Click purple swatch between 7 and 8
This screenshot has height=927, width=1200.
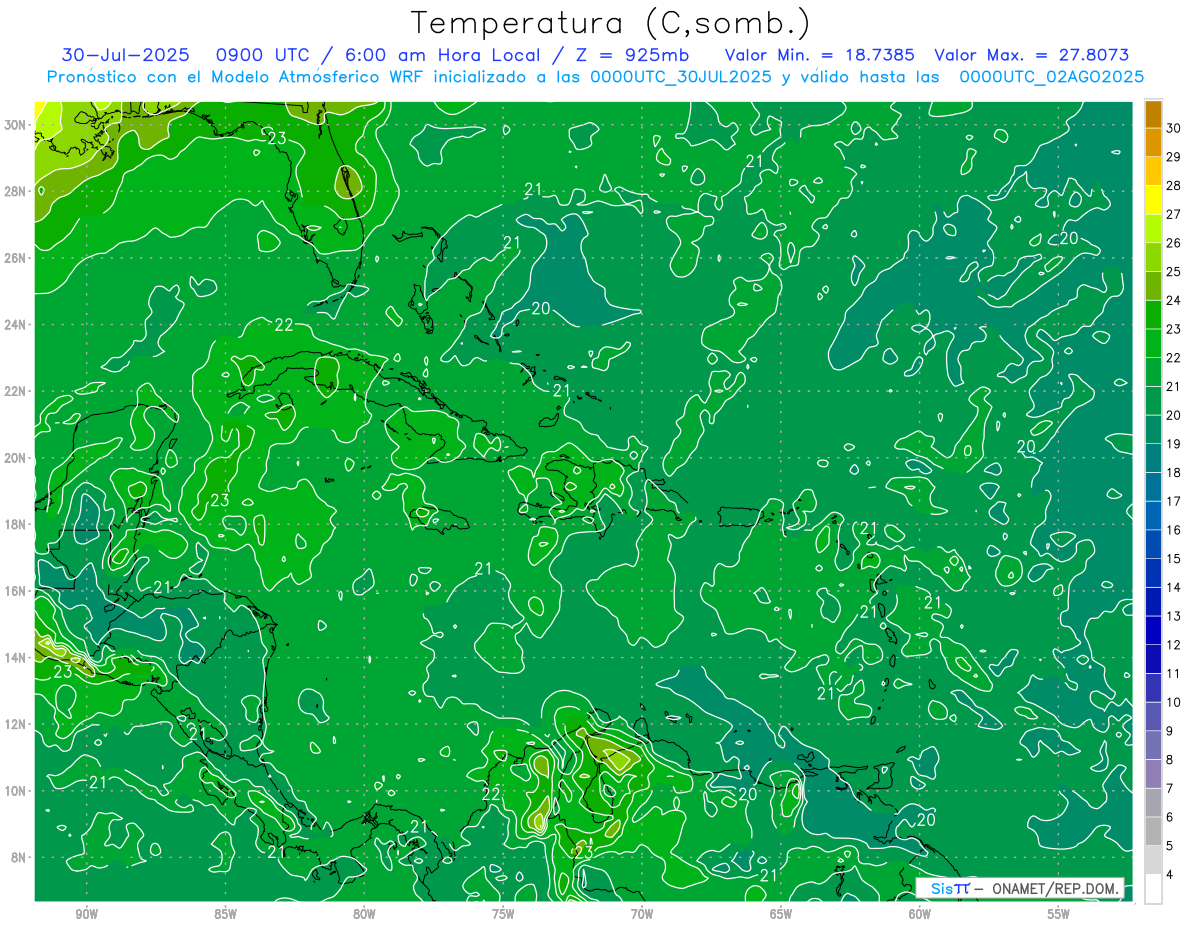click(x=1153, y=774)
